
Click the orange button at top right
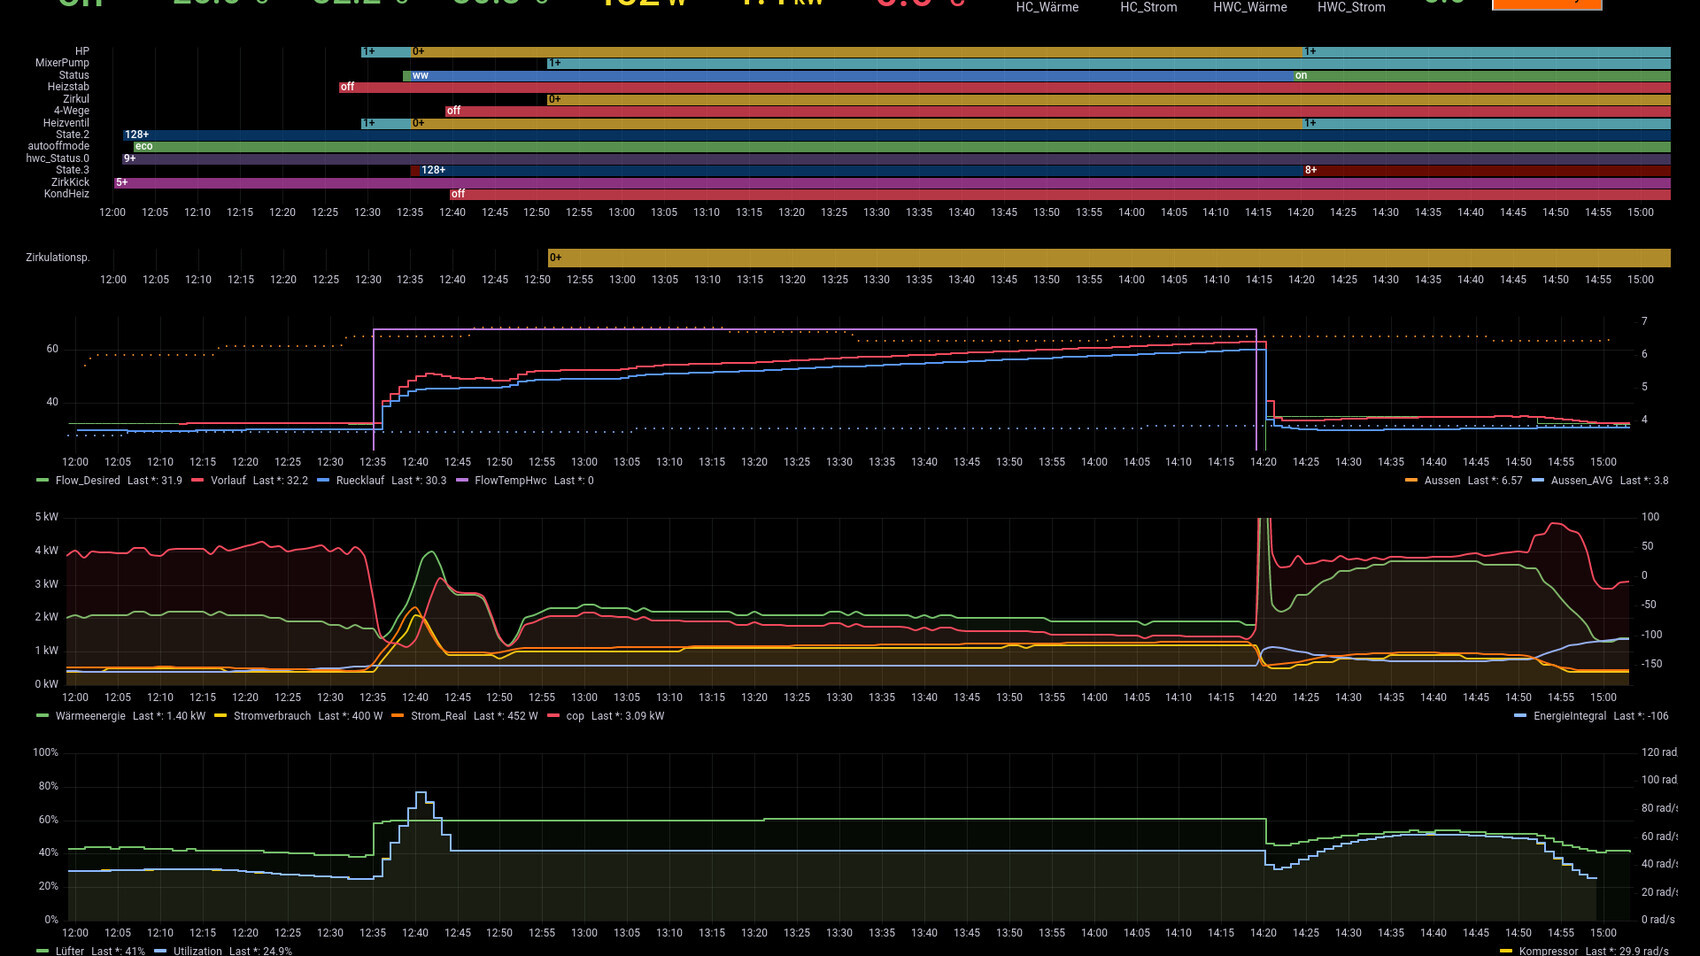1546,4
